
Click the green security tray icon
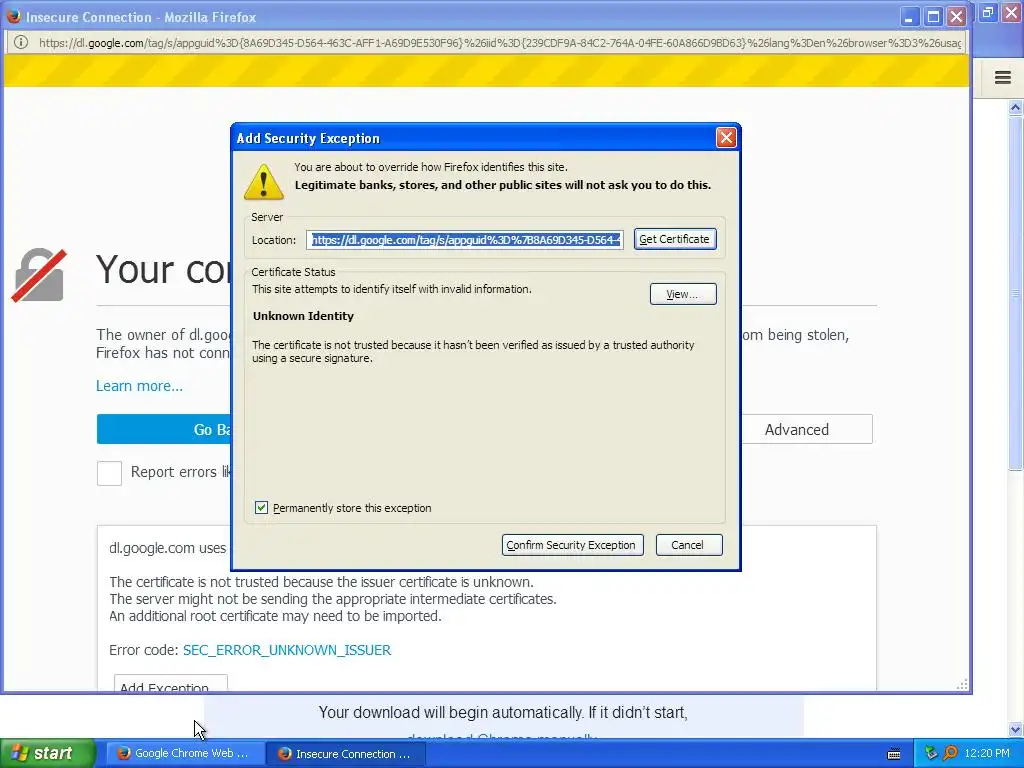(931, 754)
